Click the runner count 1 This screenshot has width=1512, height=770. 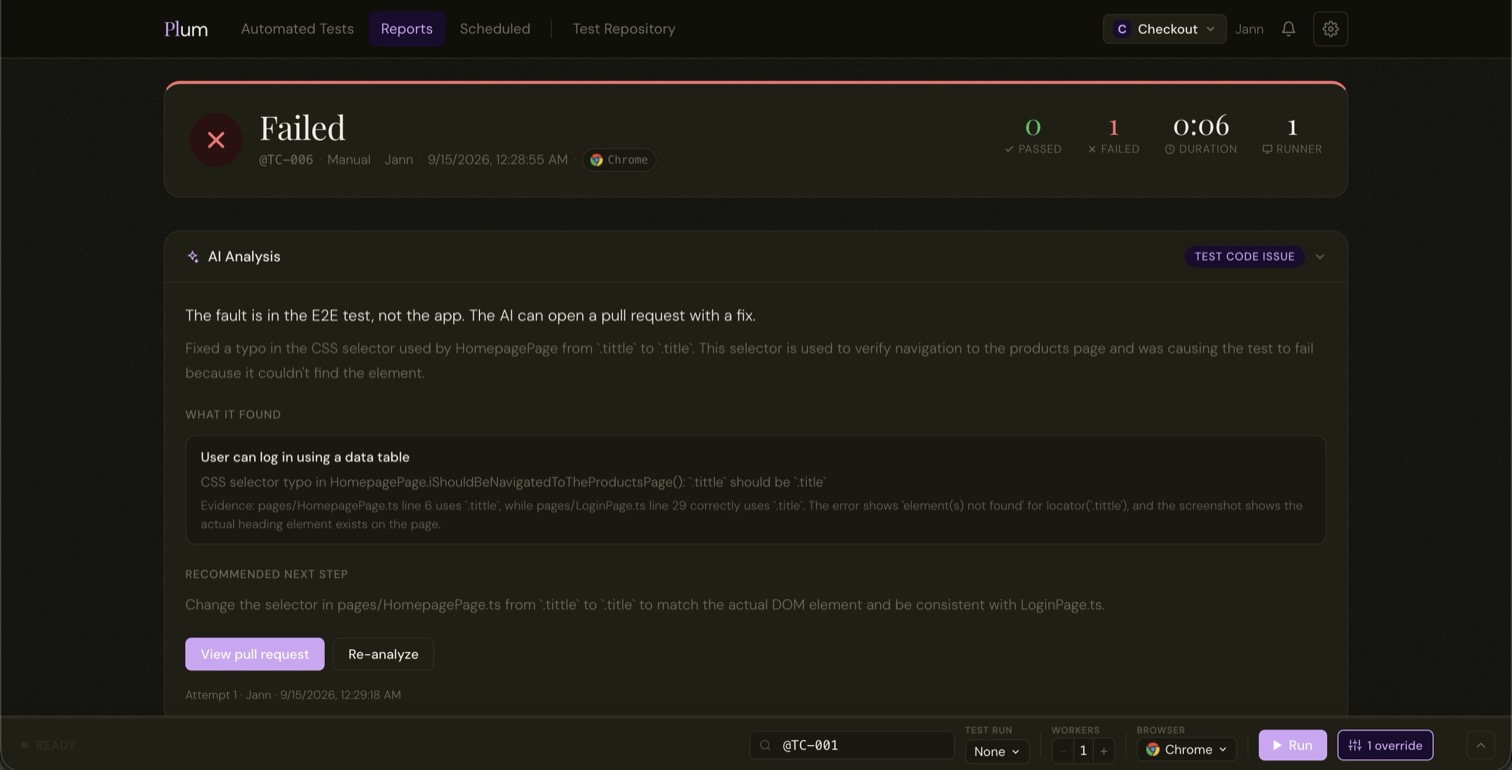click(x=1292, y=127)
